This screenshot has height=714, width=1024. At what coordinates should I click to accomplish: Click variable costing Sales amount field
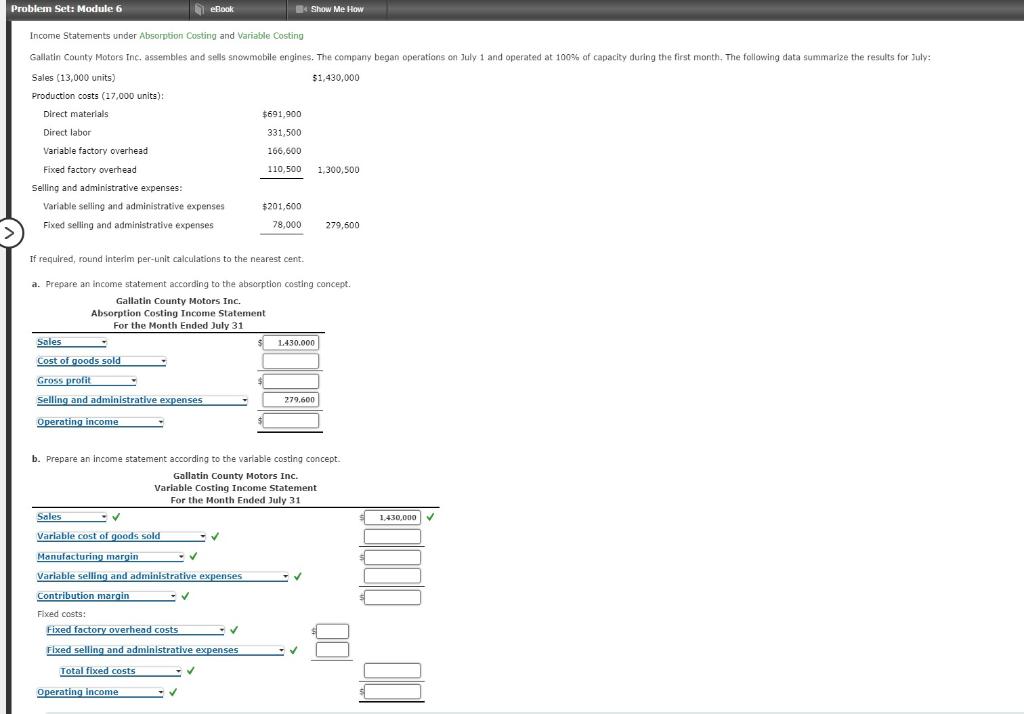[392, 517]
